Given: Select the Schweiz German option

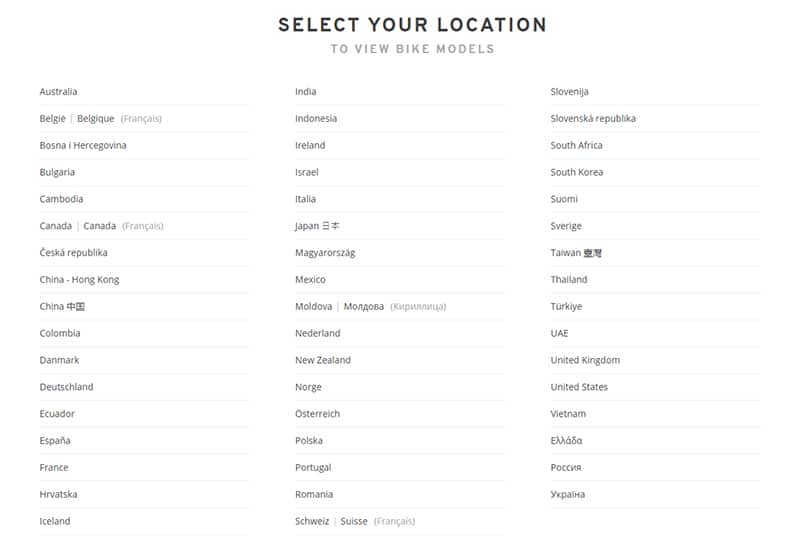Looking at the screenshot, I should 311,521.
